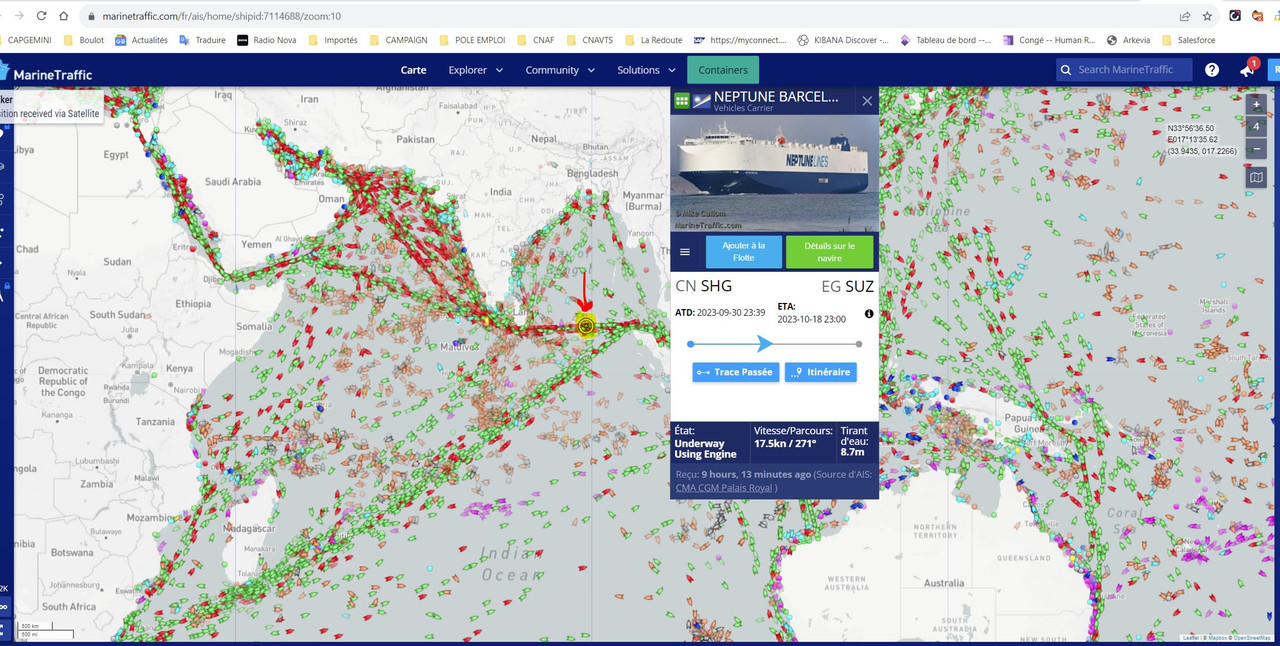Share the page using the share icon
This screenshot has width=1280, height=646.
click(x=1185, y=16)
